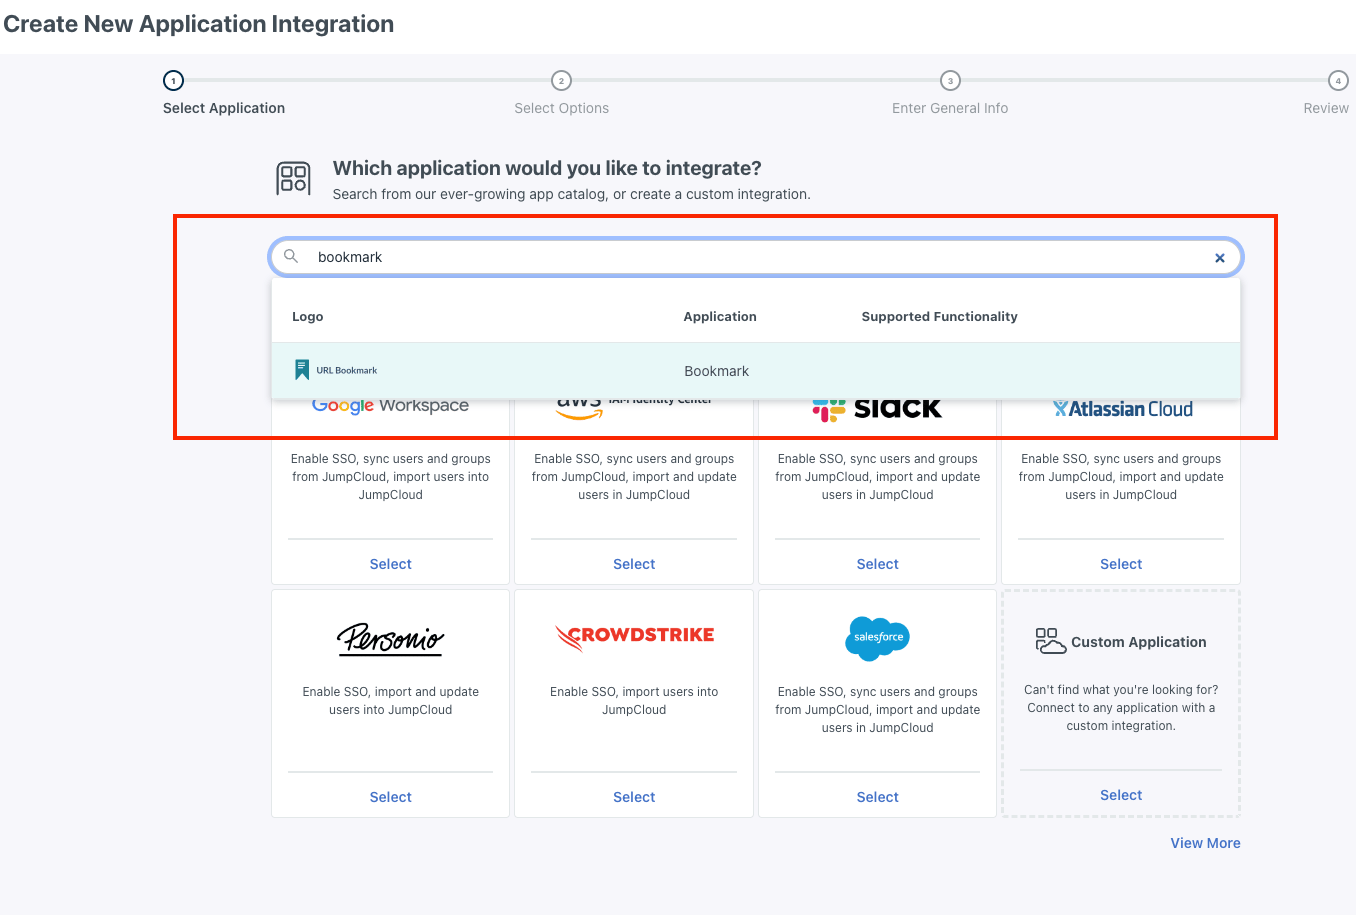Open the View More link
This screenshot has height=915, width=1356.
tap(1205, 843)
